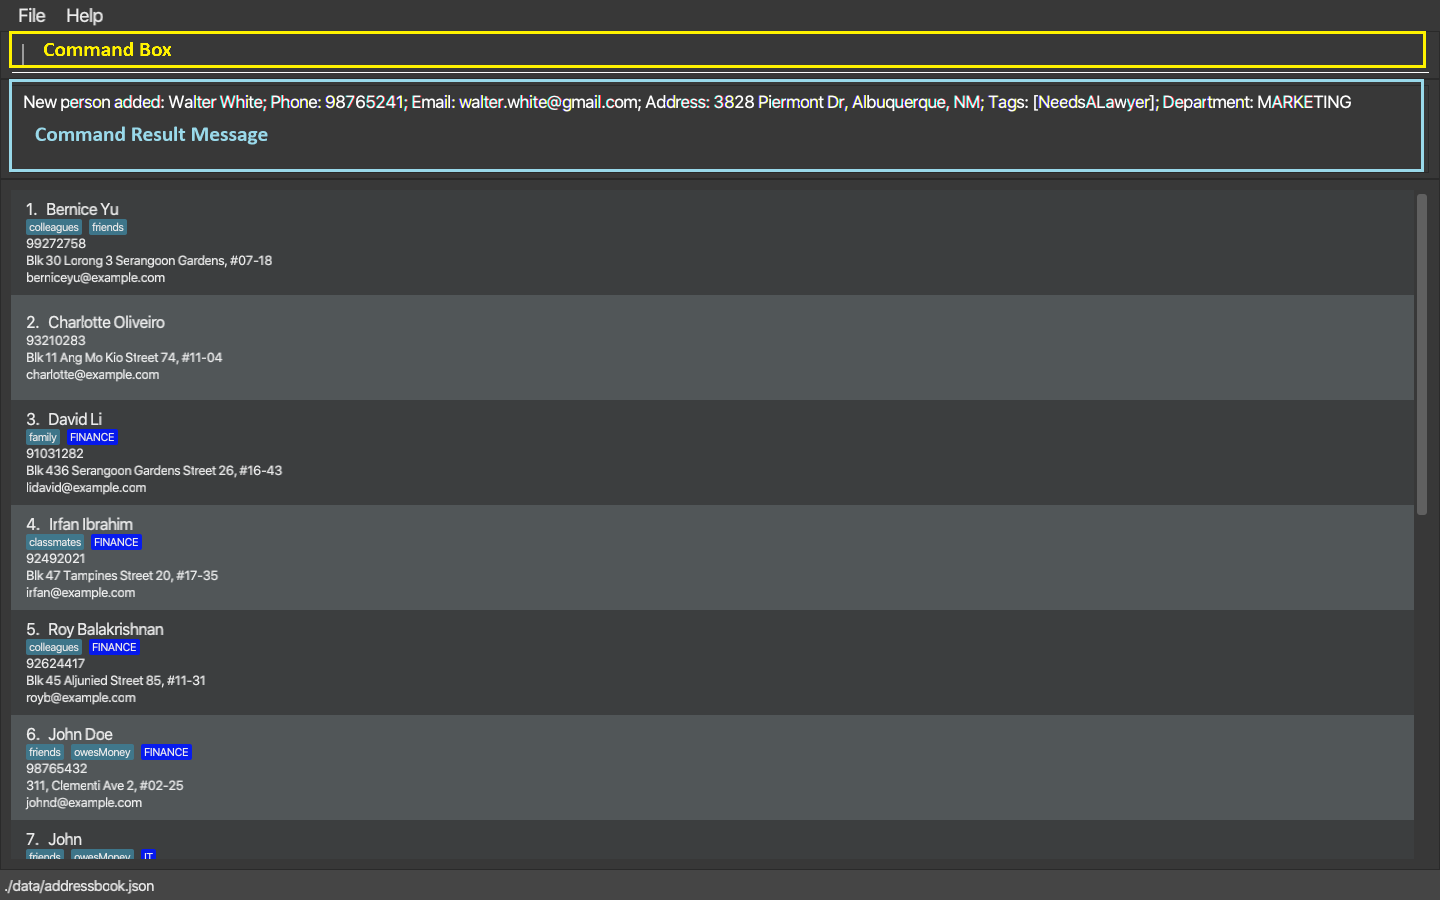The height and width of the screenshot is (900, 1440).
Task: Click email royb@example.com
Action: [81, 698]
